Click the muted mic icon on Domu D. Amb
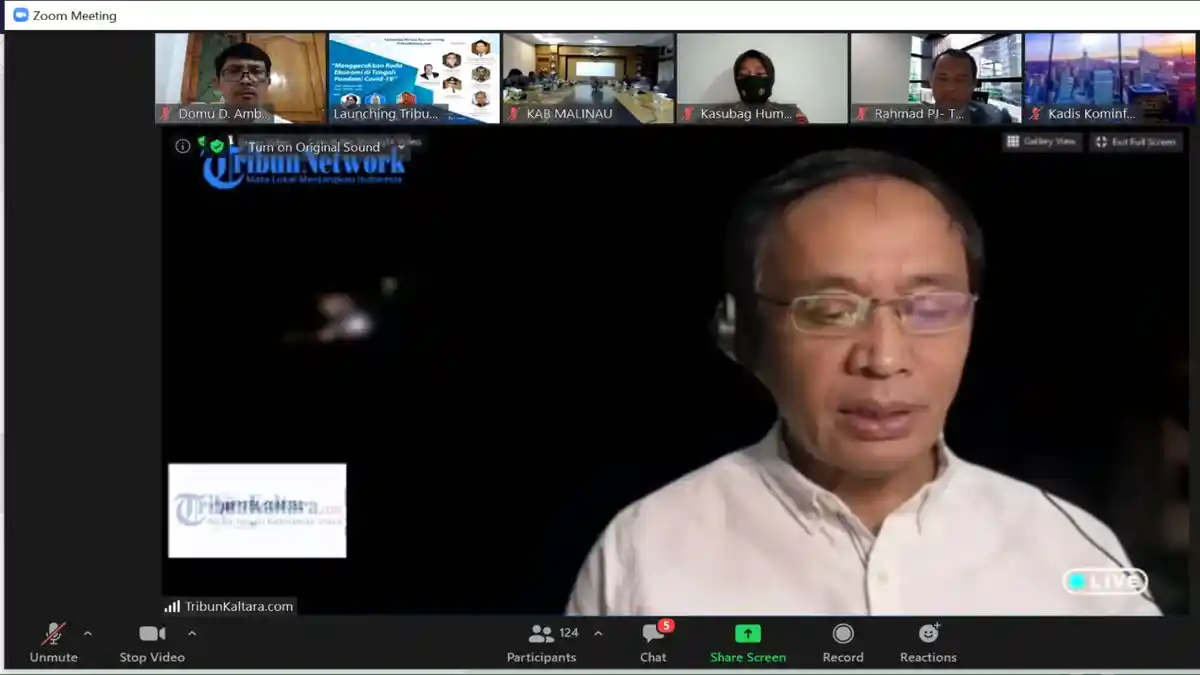The height and width of the screenshot is (675, 1200). [167, 114]
